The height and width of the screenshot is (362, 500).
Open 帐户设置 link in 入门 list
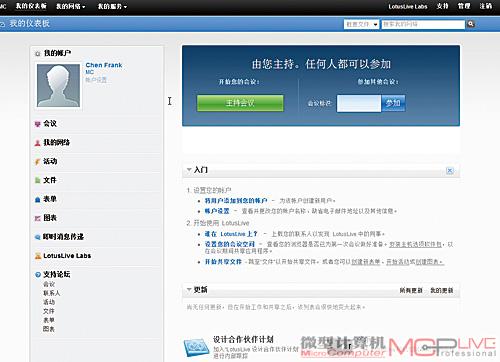point(217,211)
